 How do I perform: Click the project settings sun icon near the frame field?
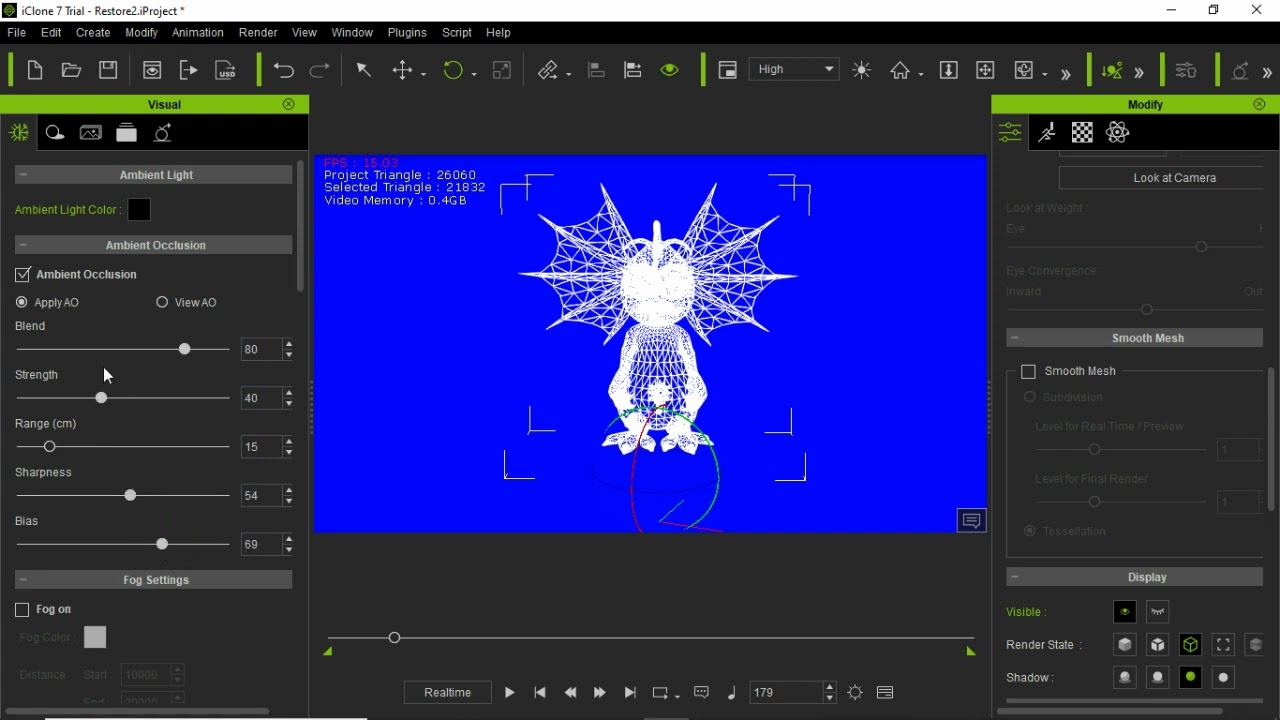pyautogui.click(x=855, y=692)
